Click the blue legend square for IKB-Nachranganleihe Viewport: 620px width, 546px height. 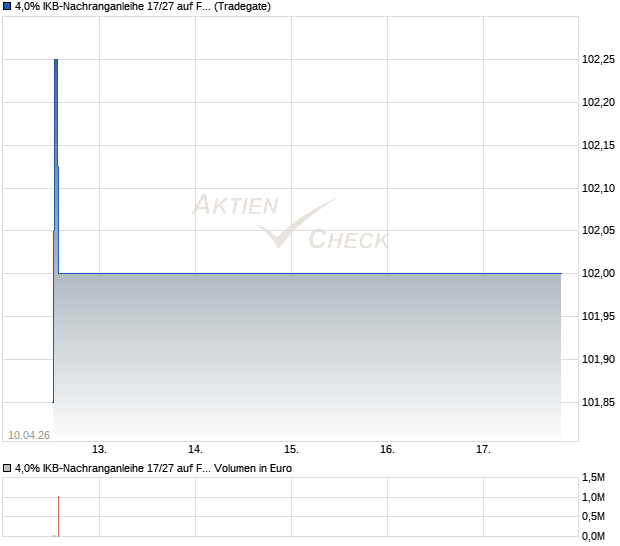pos(7,6)
